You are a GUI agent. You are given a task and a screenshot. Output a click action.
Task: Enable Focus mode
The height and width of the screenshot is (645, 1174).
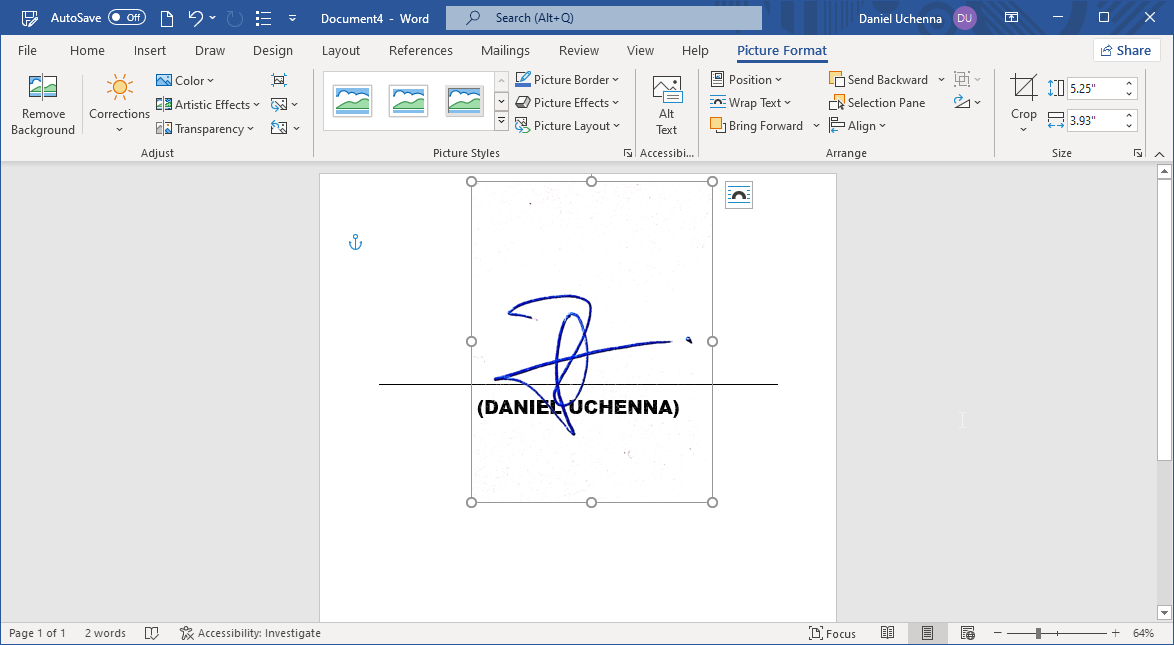[x=832, y=632]
